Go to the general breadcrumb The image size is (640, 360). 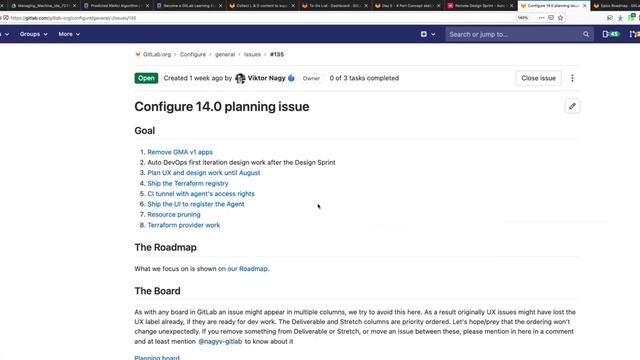[x=225, y=54]
